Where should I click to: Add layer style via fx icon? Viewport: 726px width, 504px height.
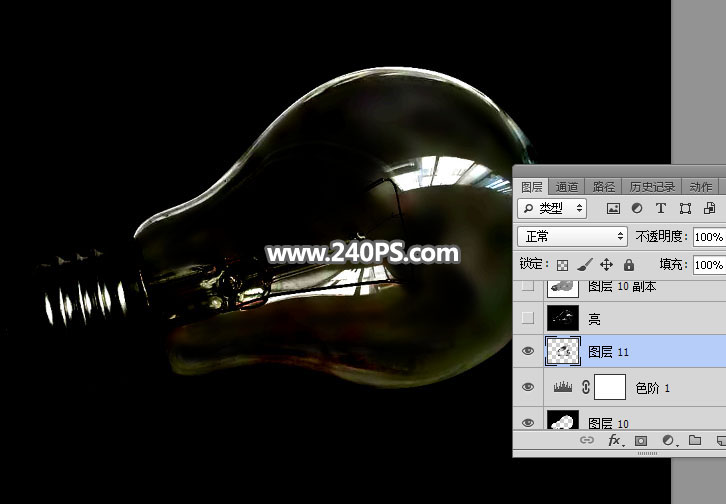614,440
